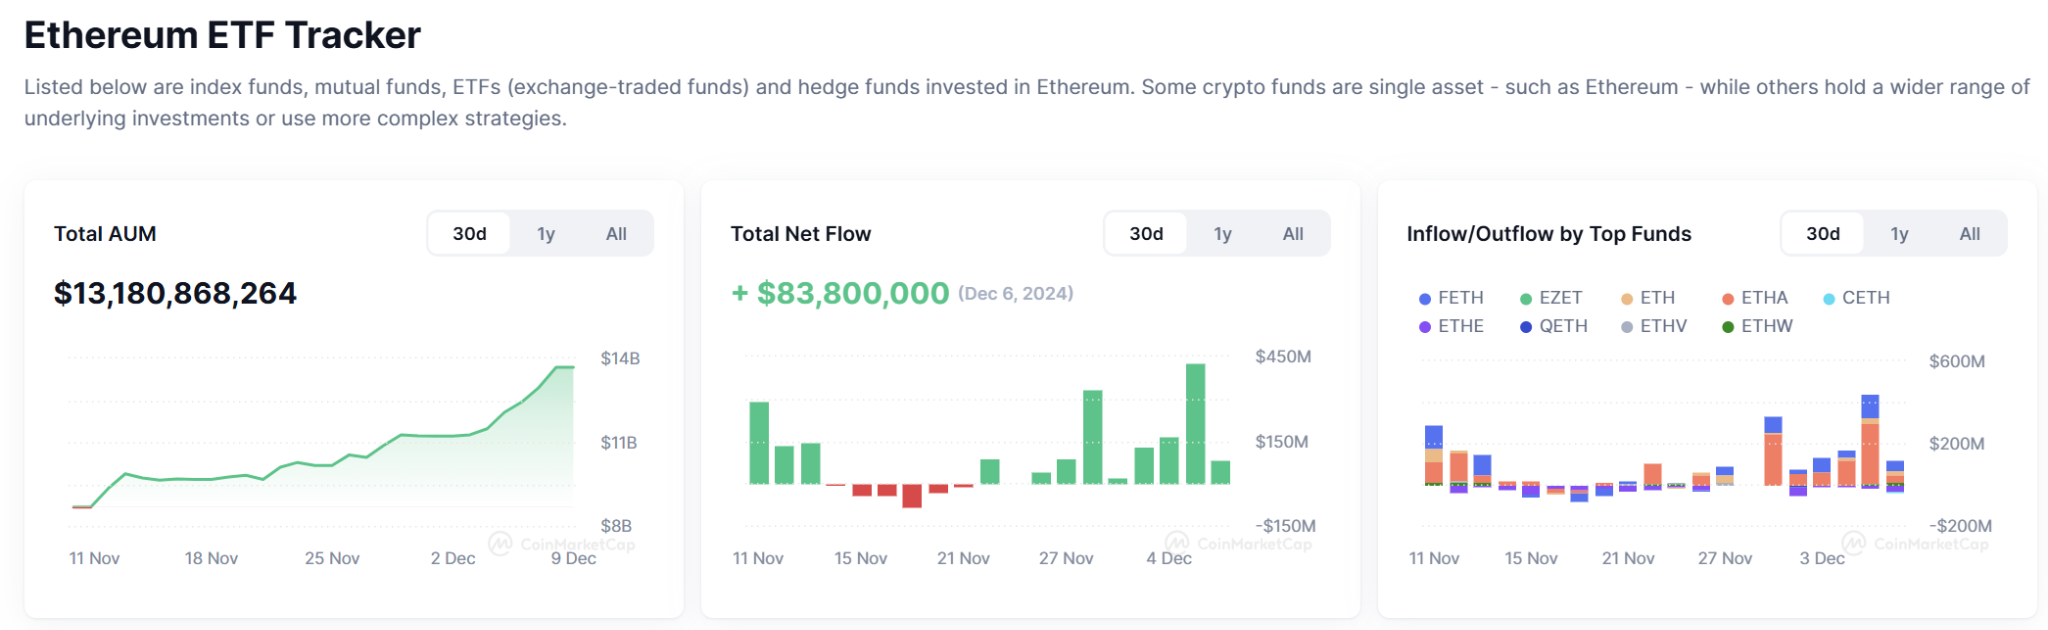
Task: Select the CETH legend marker
Action: [x=1831, y=297]
